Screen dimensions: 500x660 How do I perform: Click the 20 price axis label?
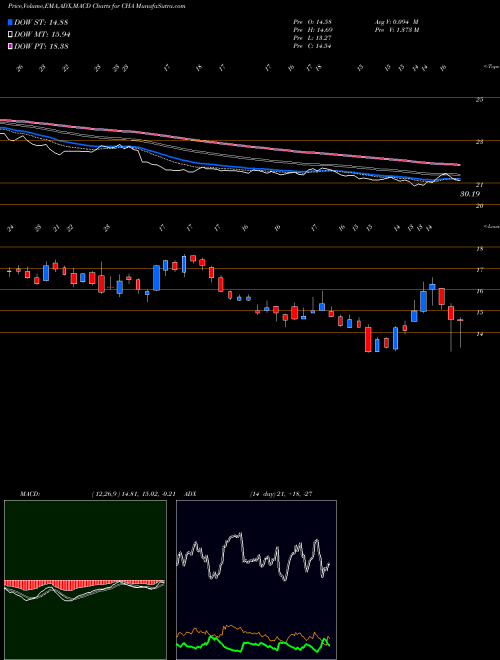(479, 206)
